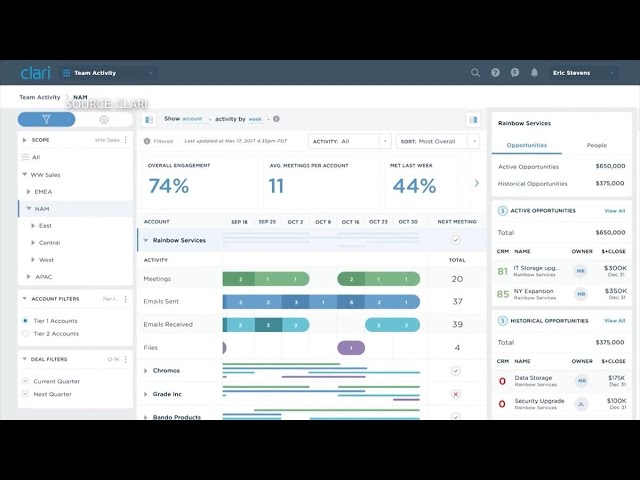Select the Tier 2 Accounts radio button
Viewport: 640px width, 480px height.
click(25, 333)
